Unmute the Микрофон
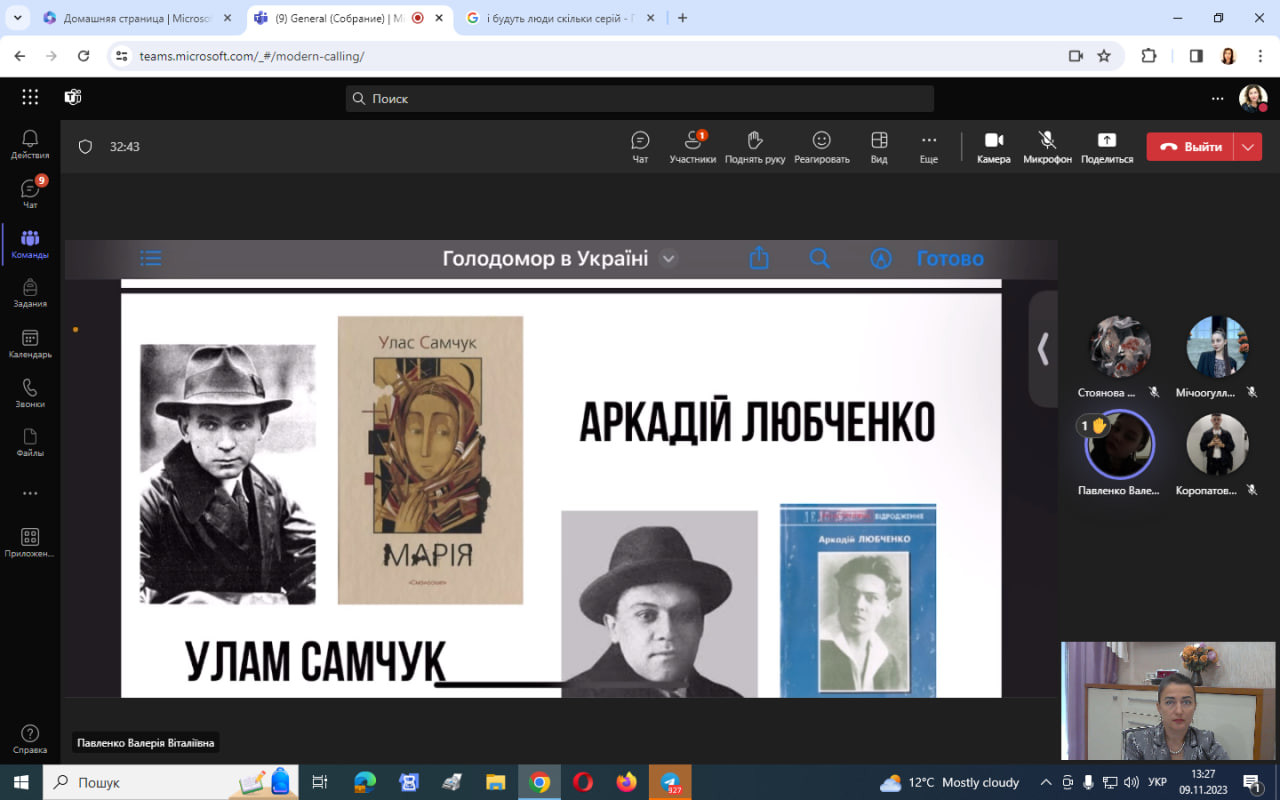The image size is (1280, 800). click(1047, 146)
